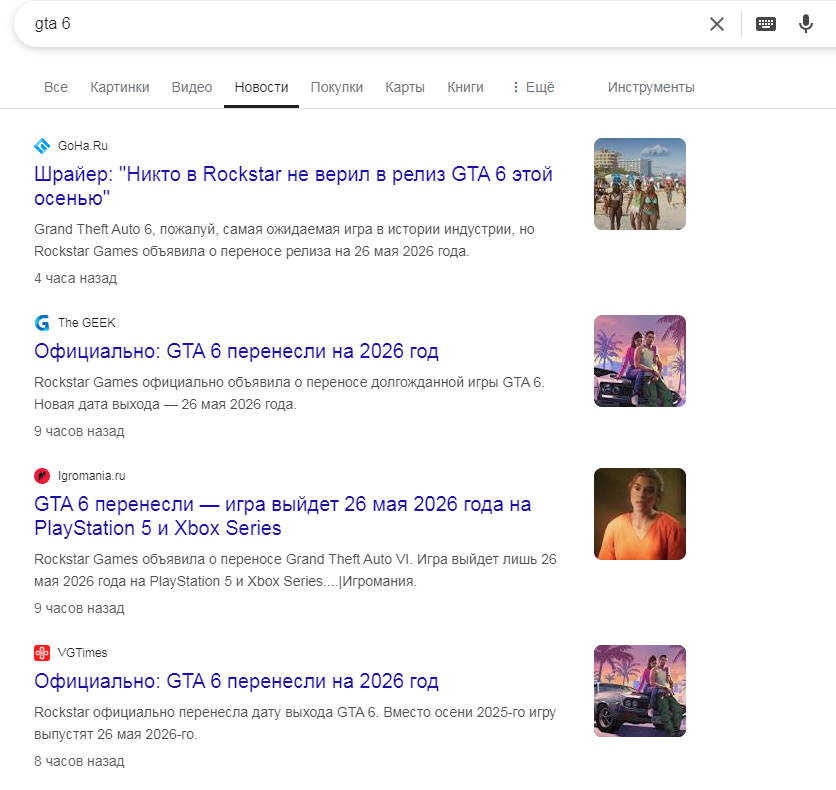The image size is (836, 790).
Task: Expand the Ещё menu
Action: click(533, 87)
